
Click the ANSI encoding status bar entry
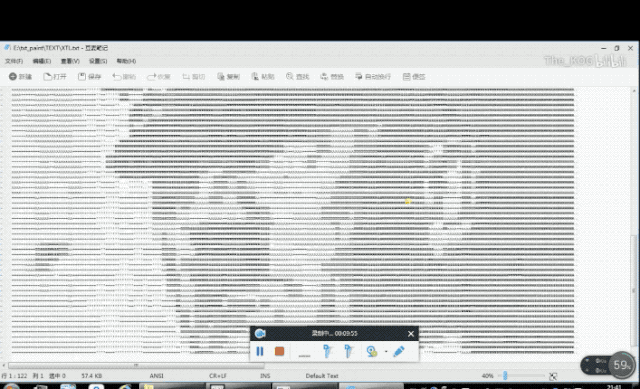(157, 376)
